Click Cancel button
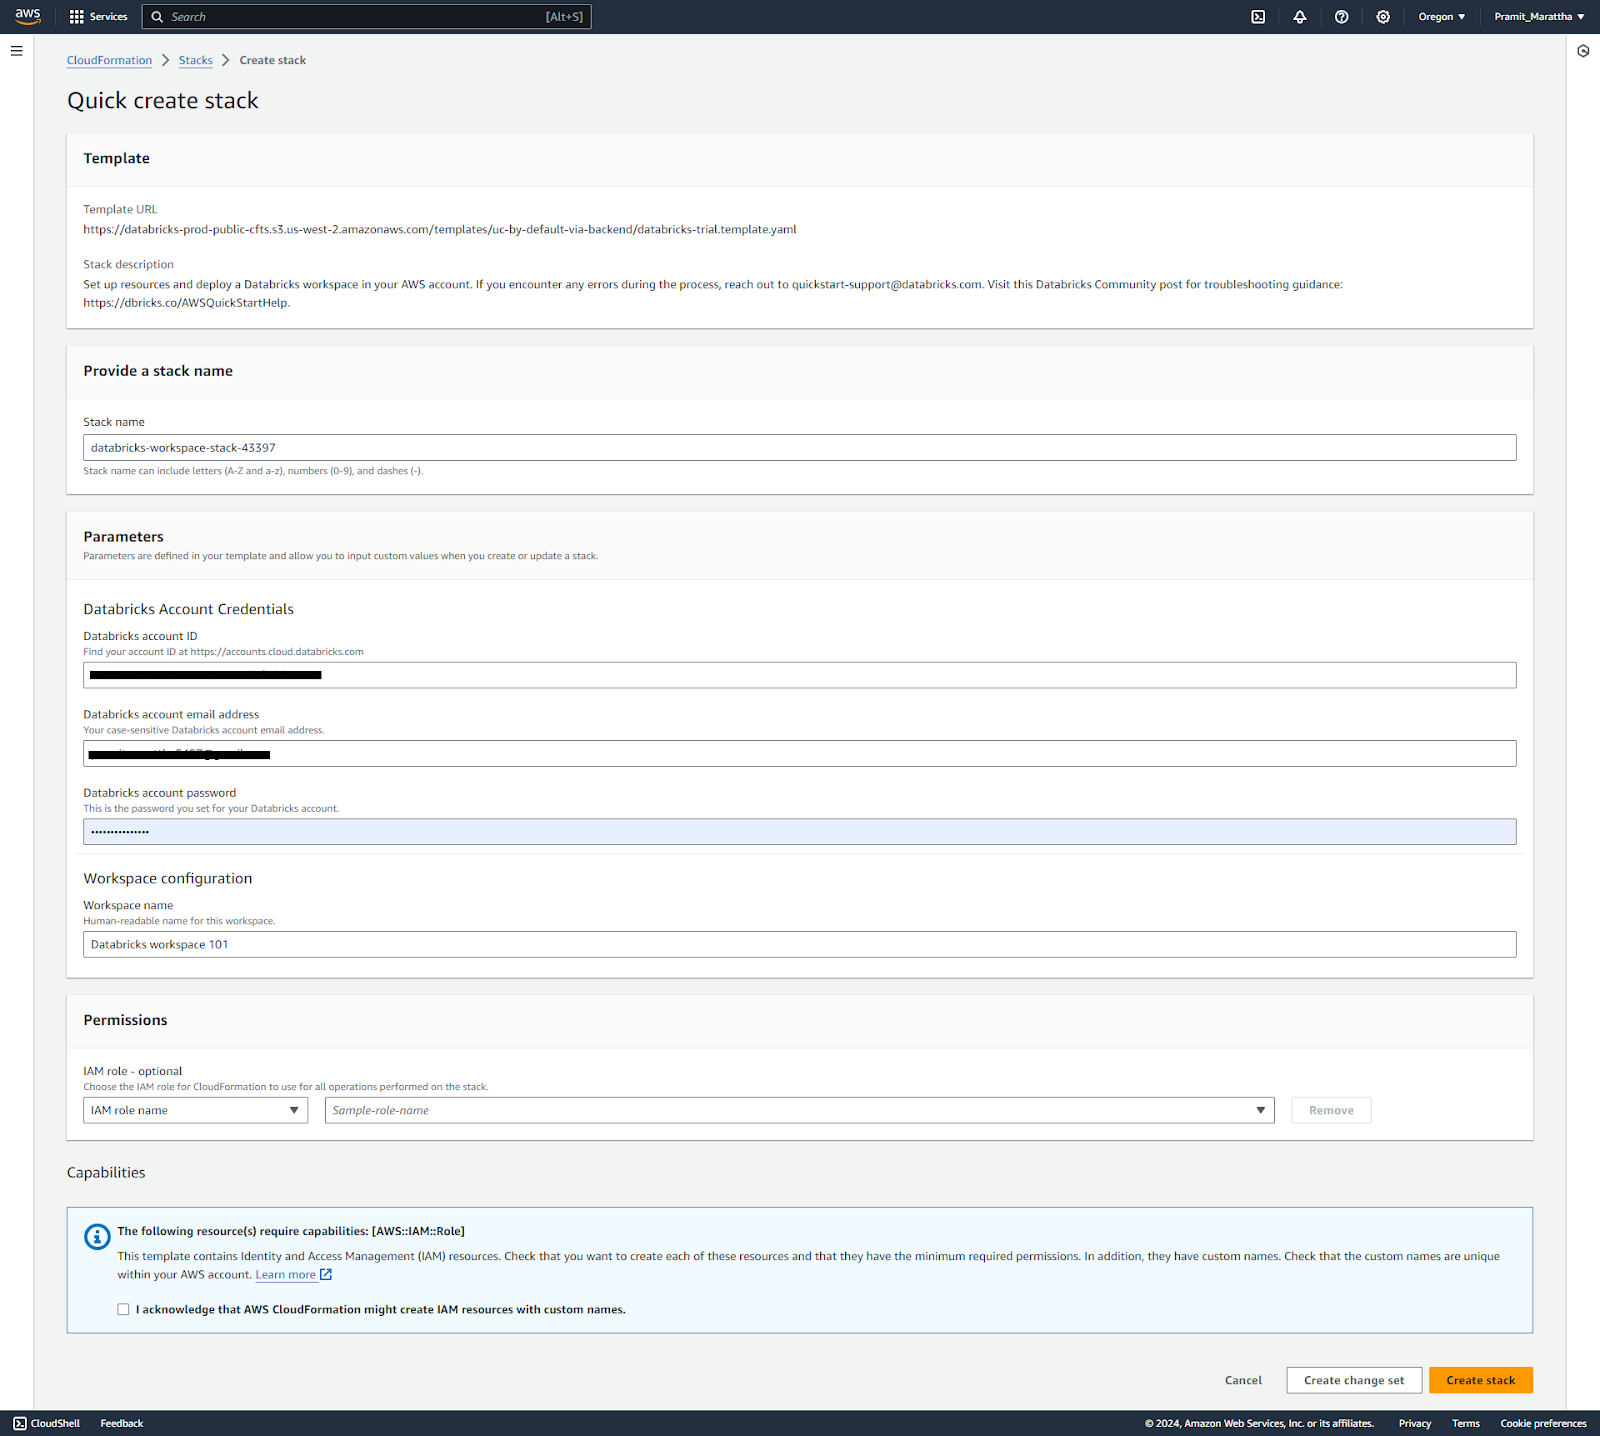 point(1243,1380)
